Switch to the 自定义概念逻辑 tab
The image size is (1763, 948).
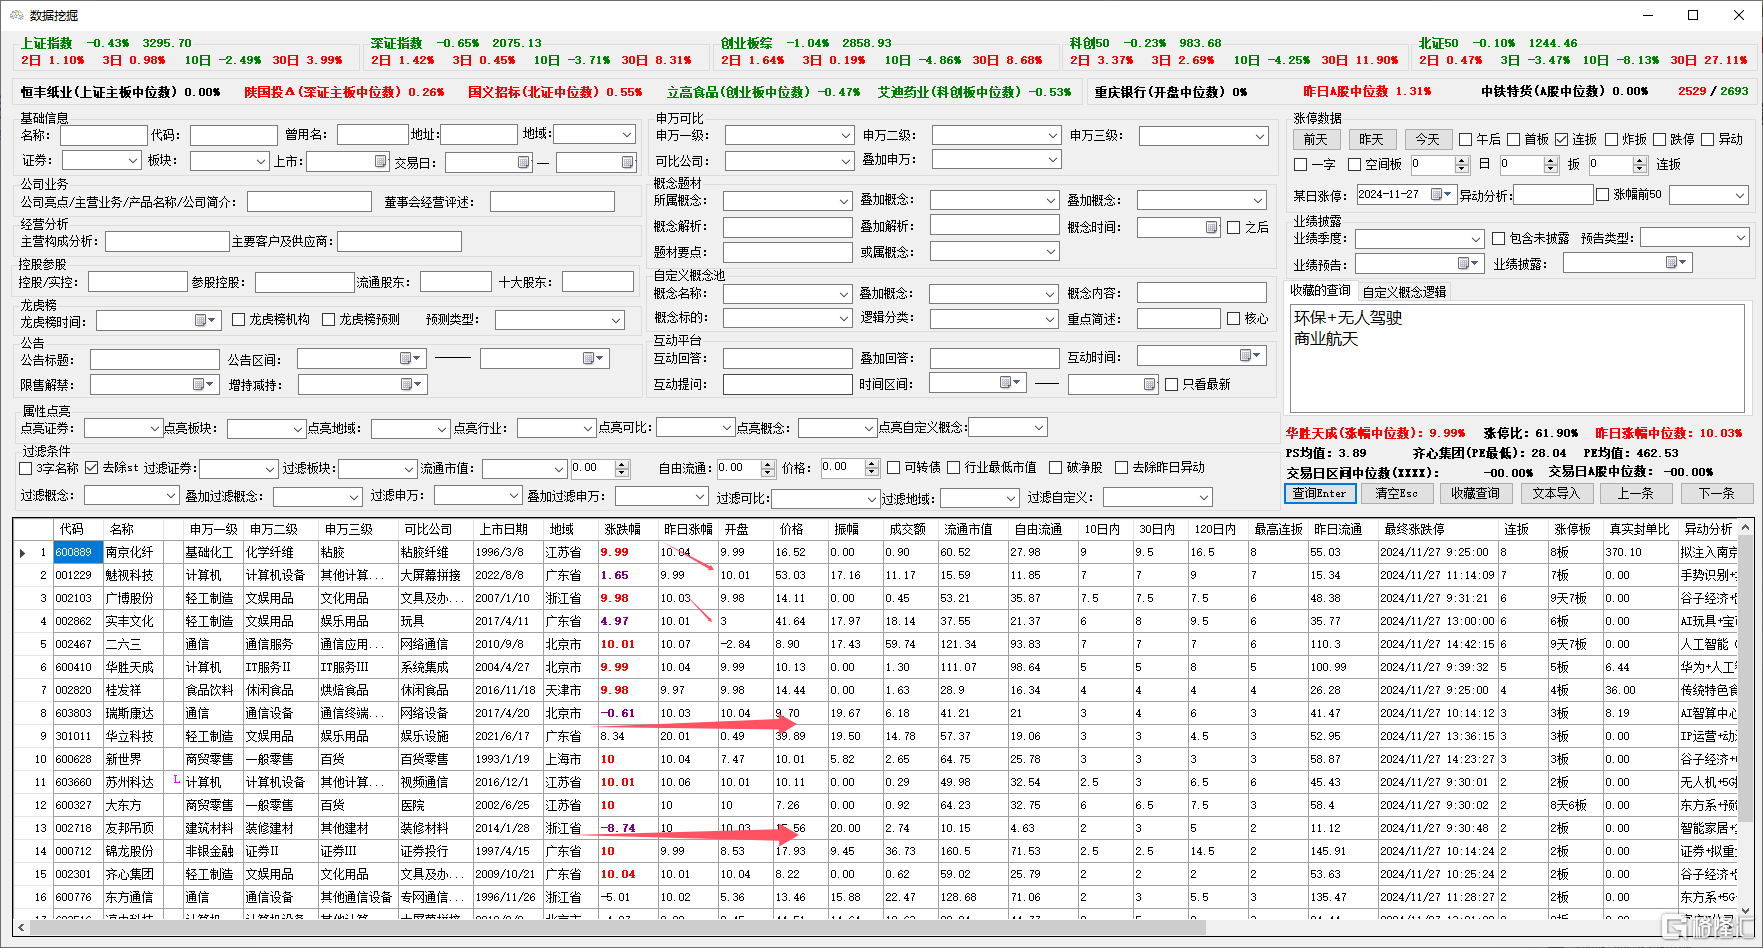[x=1404, y=292]
